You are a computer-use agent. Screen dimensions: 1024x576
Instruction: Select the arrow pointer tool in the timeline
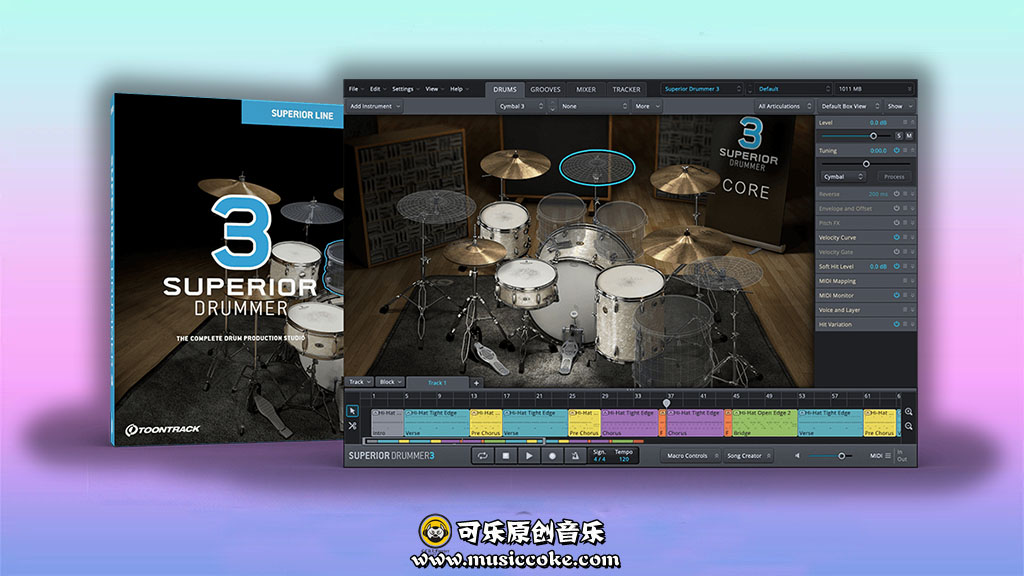click(352, 411)
